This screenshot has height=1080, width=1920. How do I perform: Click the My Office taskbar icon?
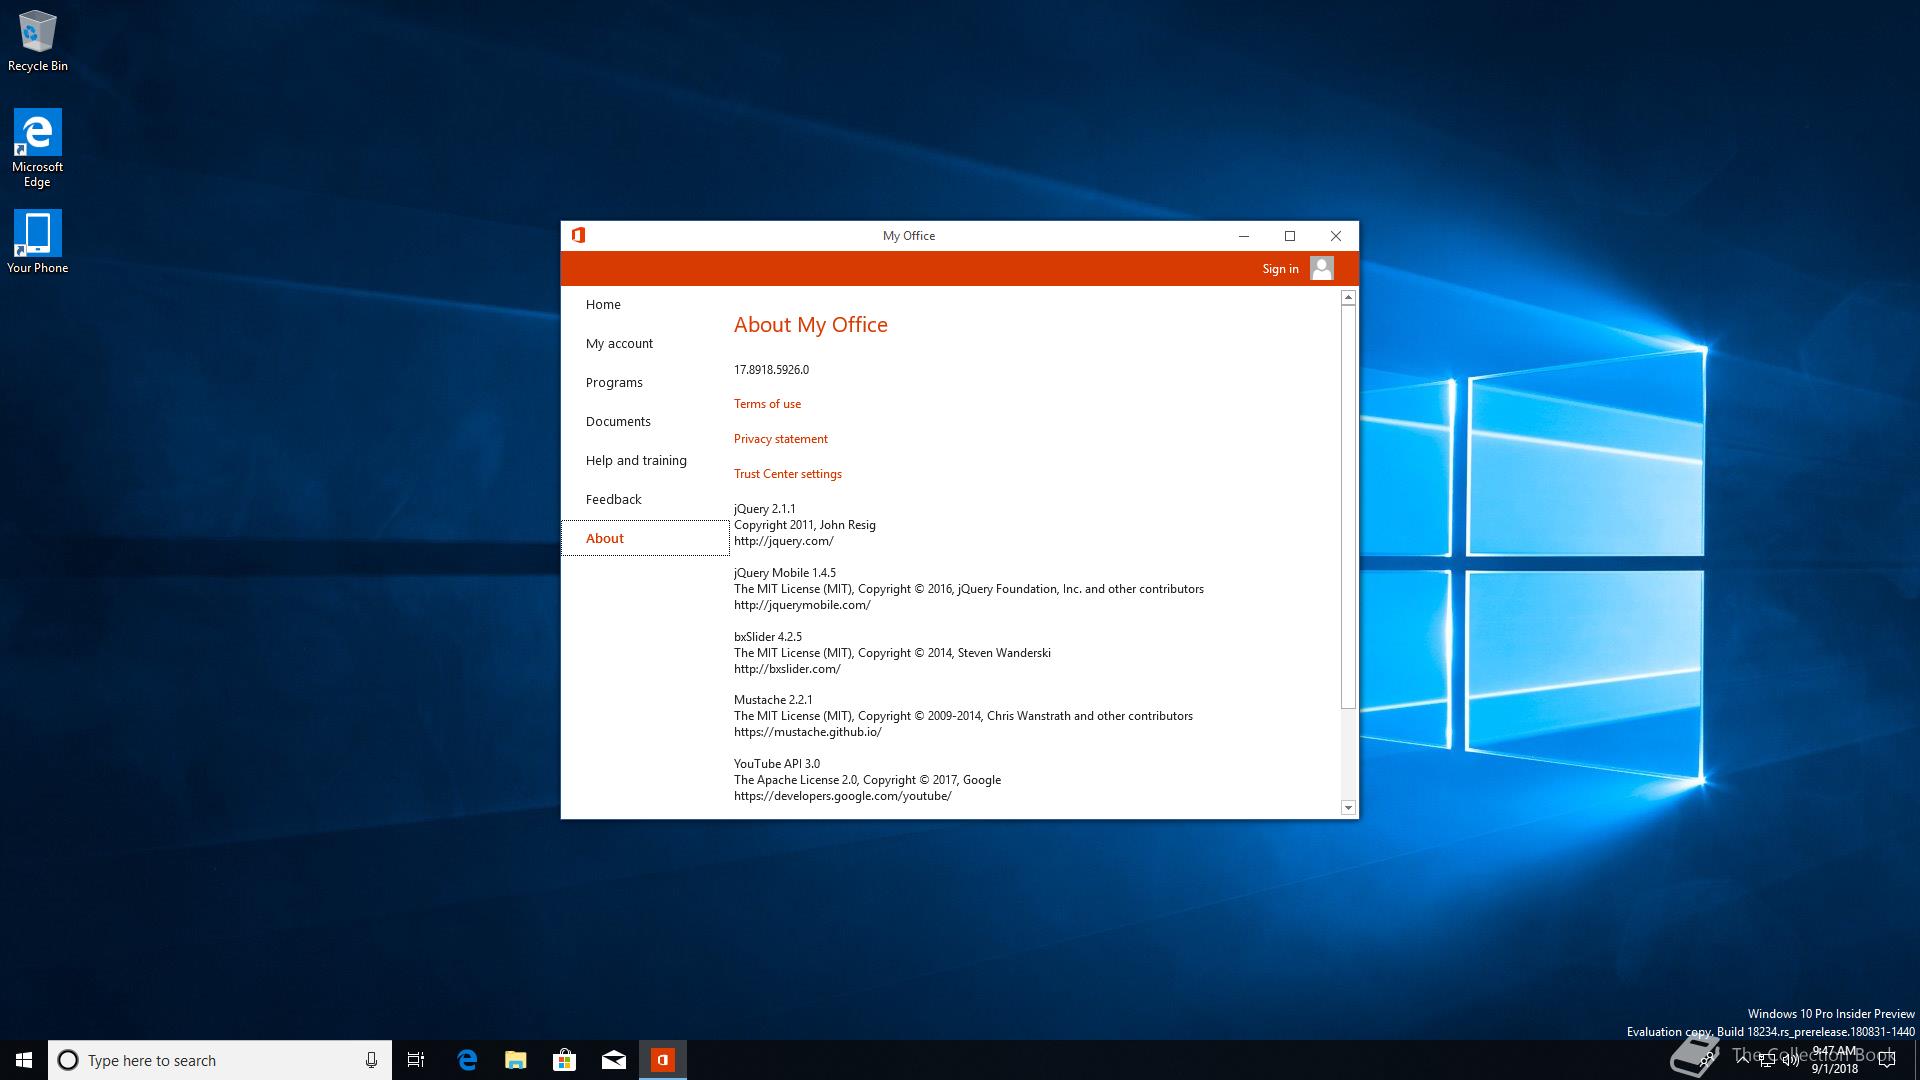point(663,1060)
